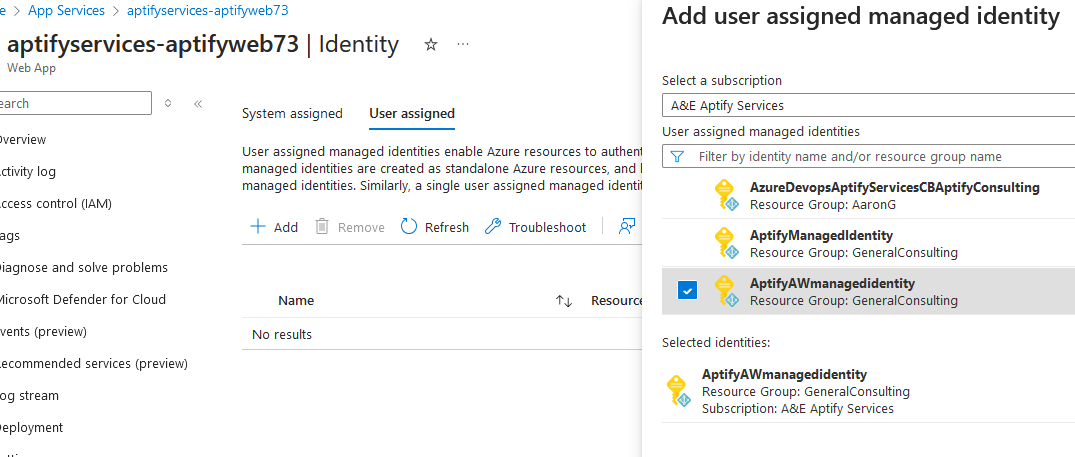Image resolution: width=1075 pixels, height=457 pixels.
Task: Open Activity log in sidebar
Action: click(27, 171)
